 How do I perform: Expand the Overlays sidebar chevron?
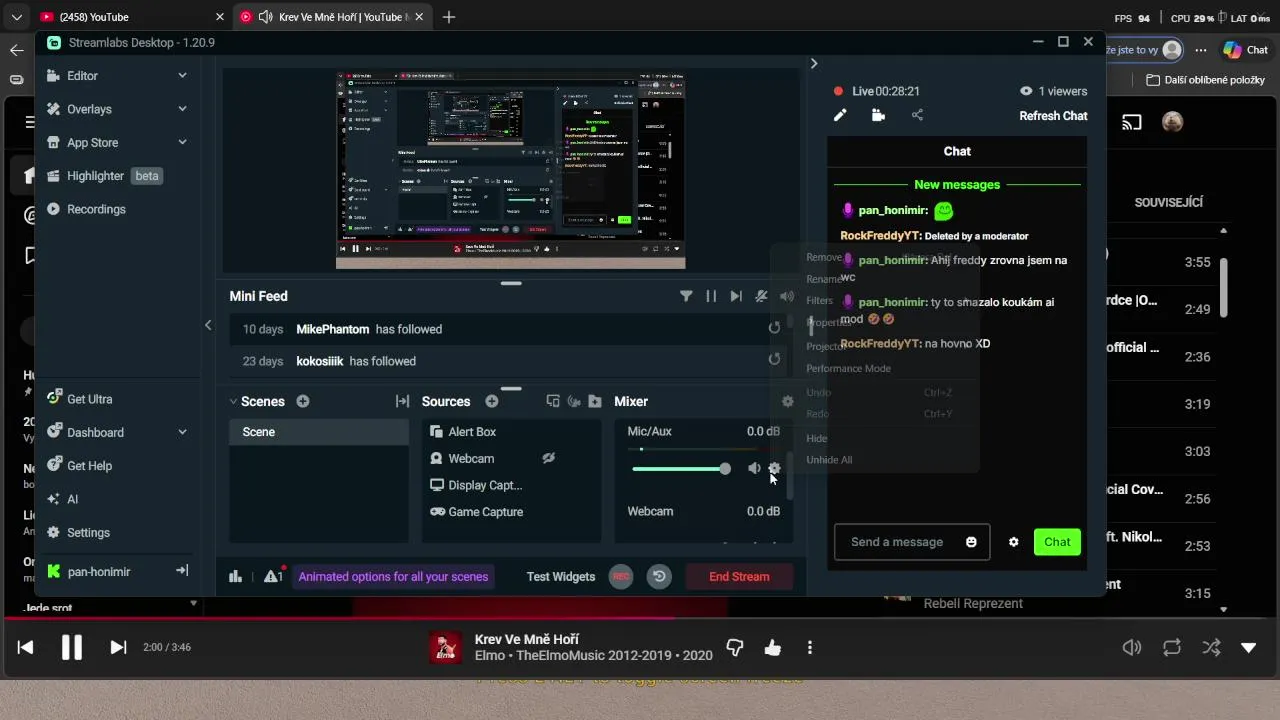click(x=182, y=109)
